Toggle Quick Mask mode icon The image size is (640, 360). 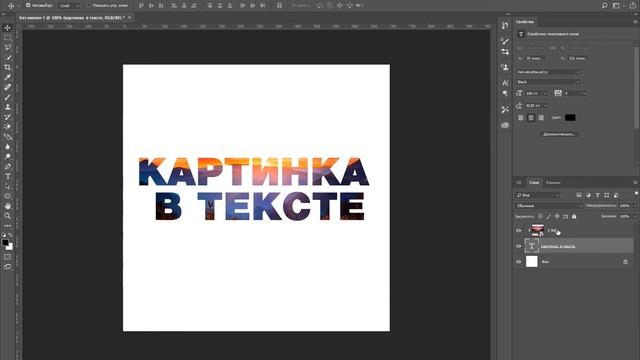7,257
